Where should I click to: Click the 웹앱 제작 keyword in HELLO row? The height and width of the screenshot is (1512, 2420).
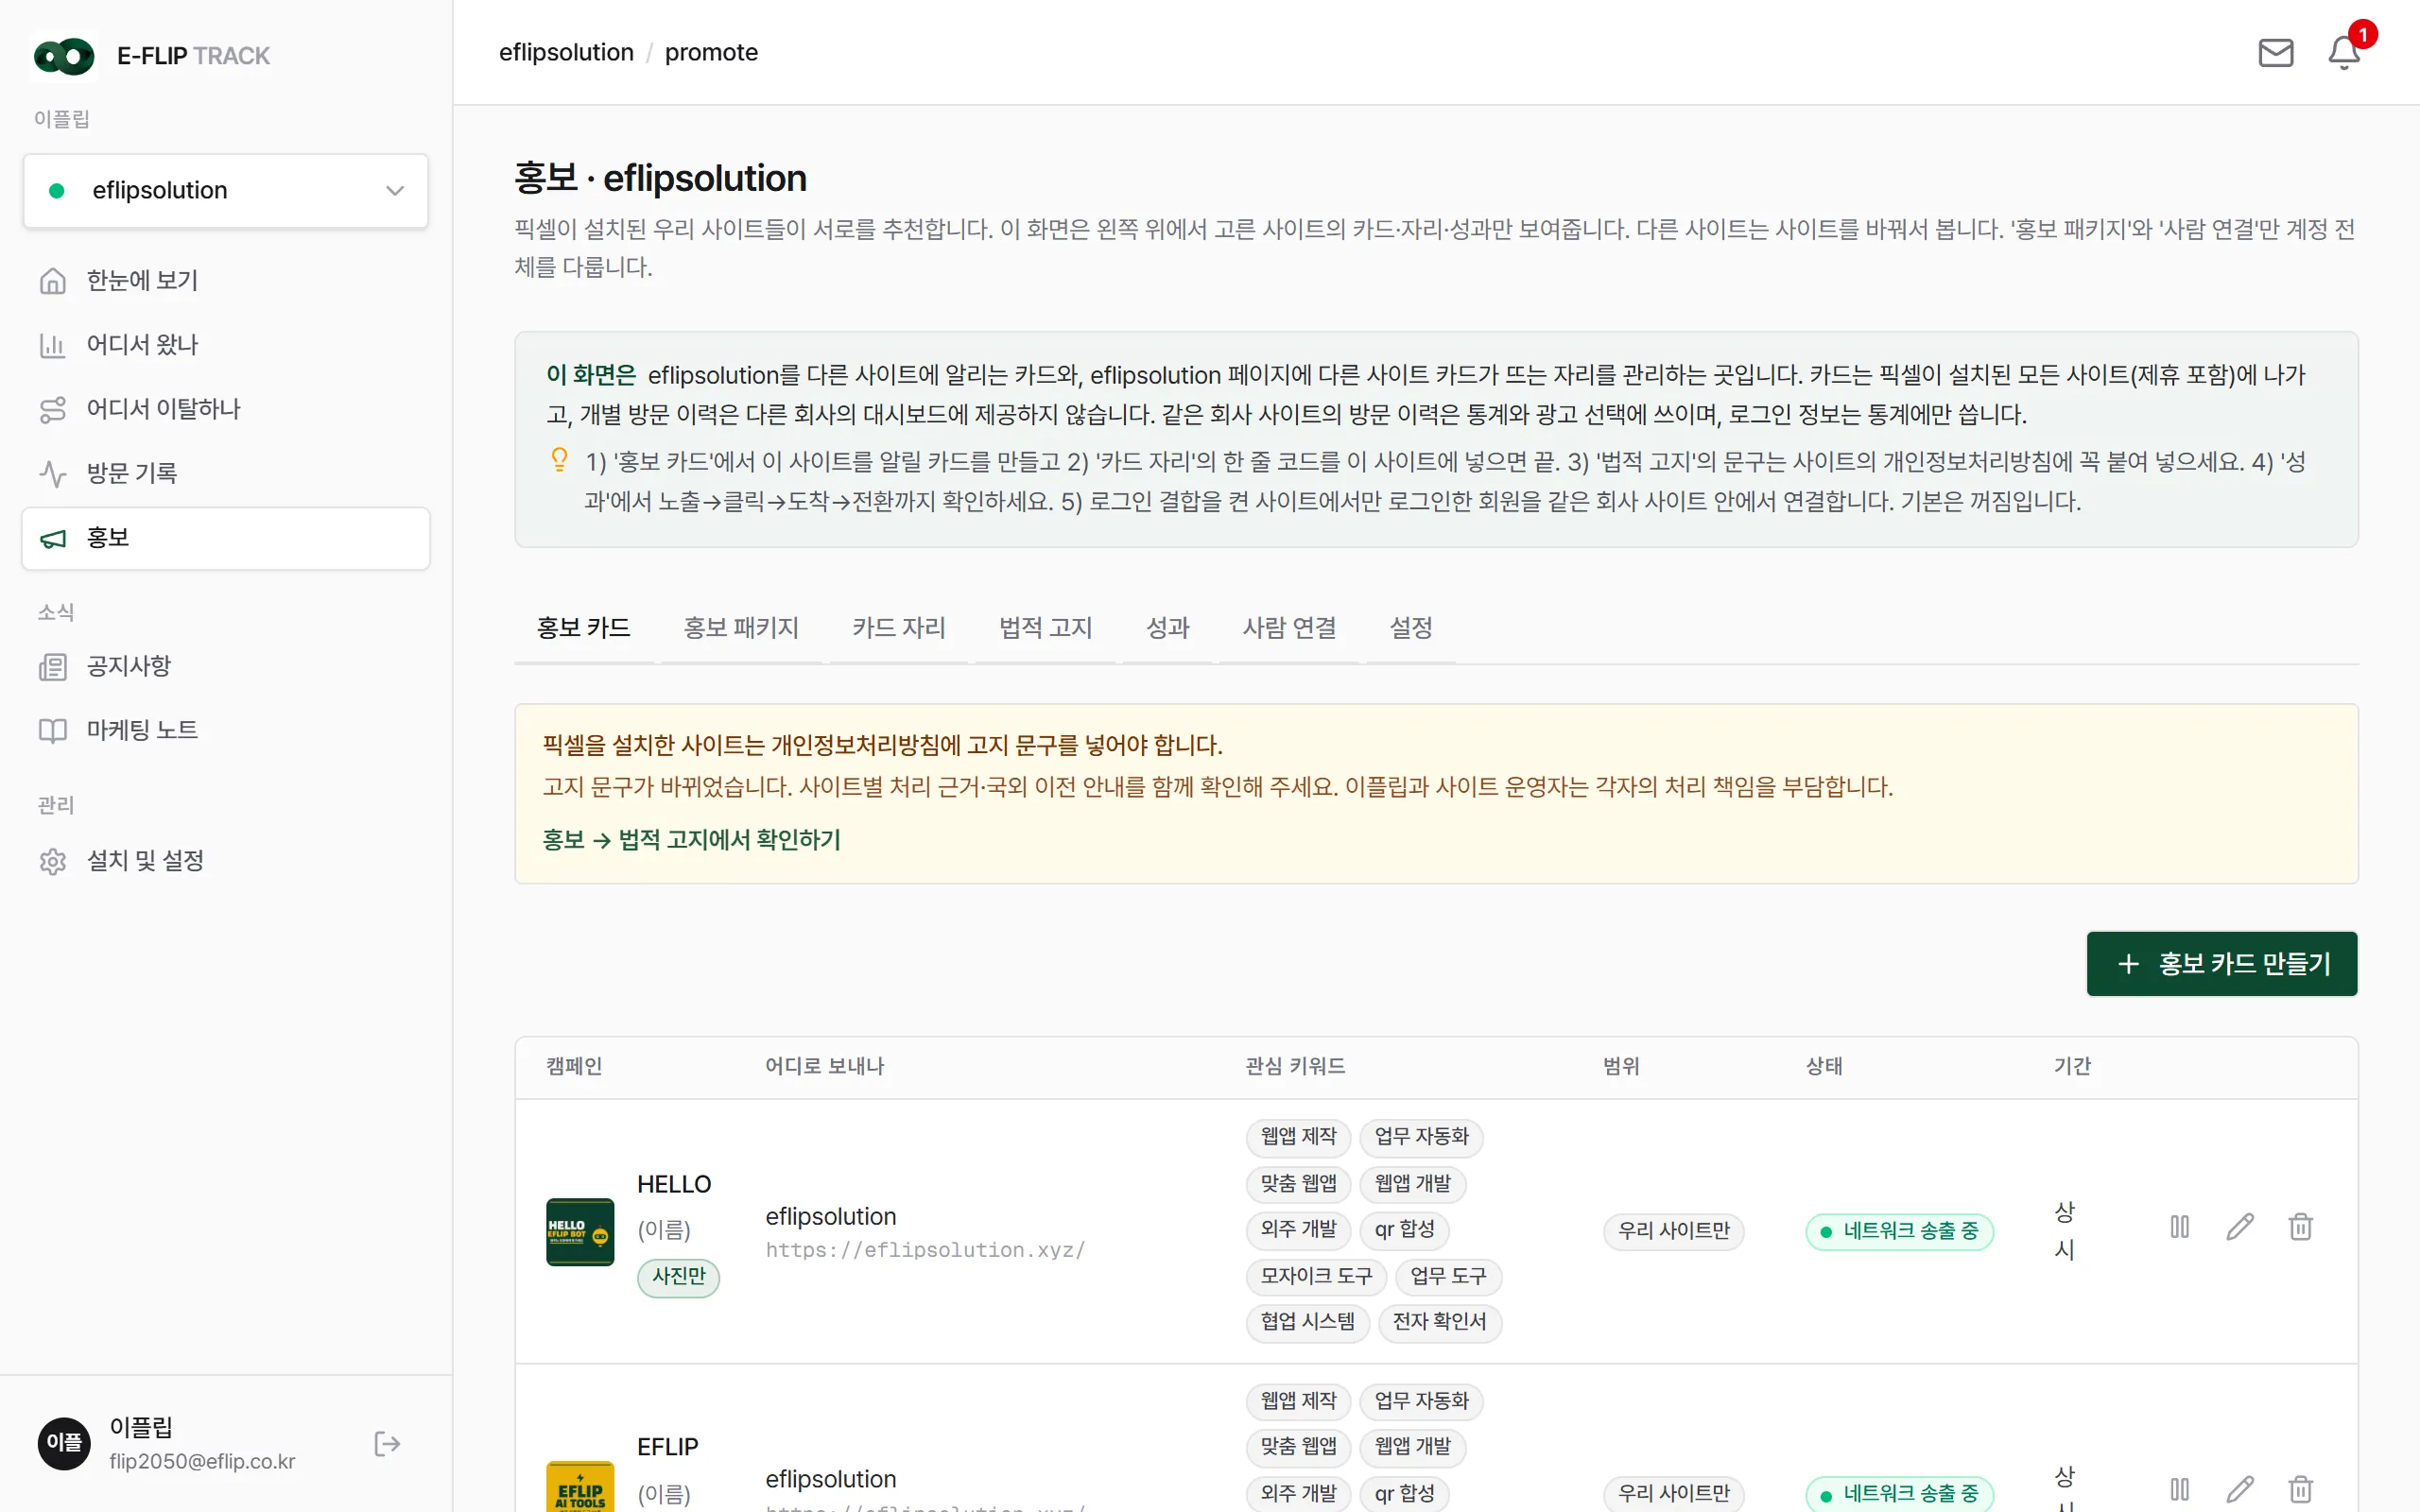[x=1298, y=1136]
